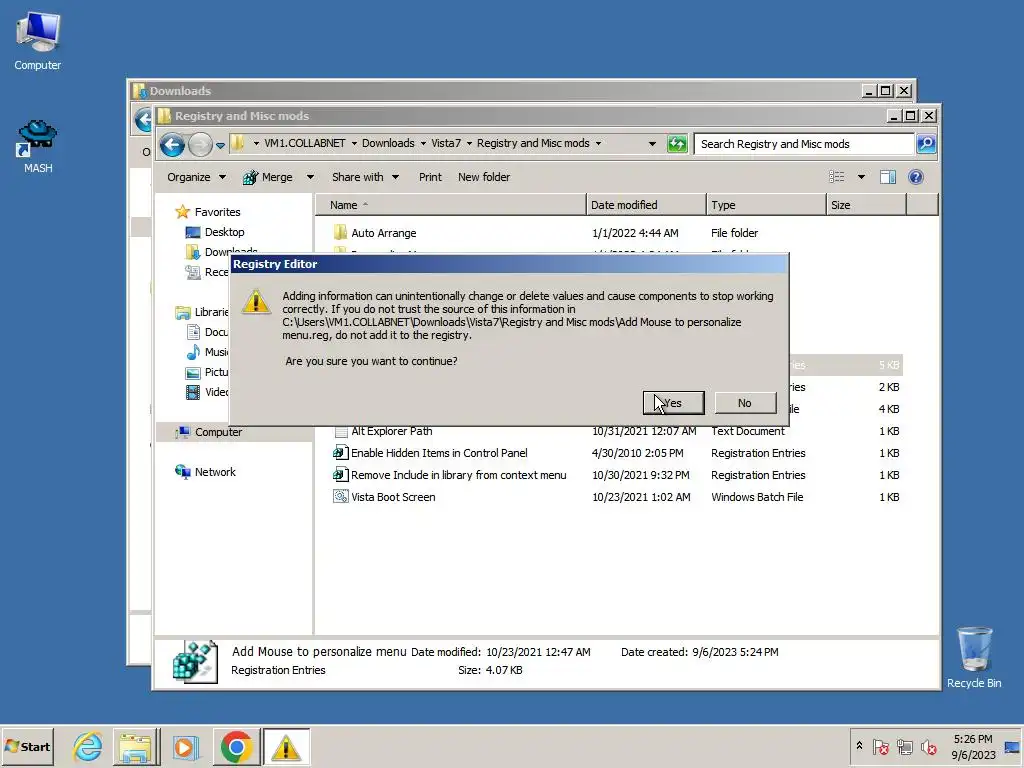The image size is (1024, 768).
Task: Click Action Center flag tray icon
Action: click(880, 746)
